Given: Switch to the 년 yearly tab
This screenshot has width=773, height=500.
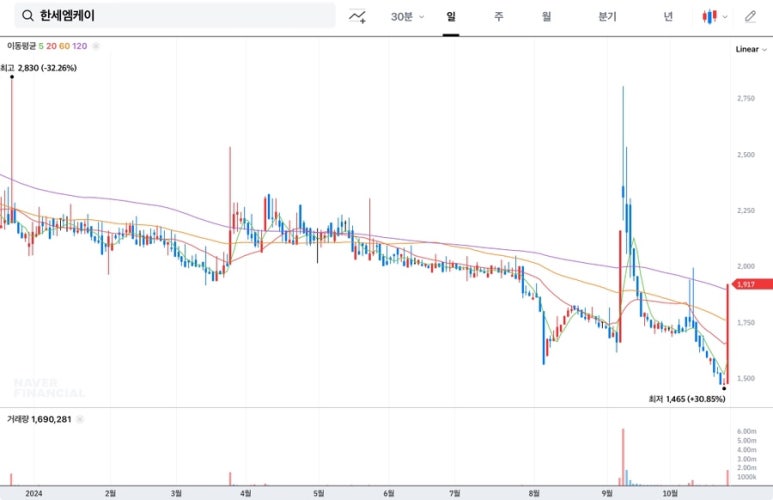Looking at the screenshot, I should (x=668, y=17).
